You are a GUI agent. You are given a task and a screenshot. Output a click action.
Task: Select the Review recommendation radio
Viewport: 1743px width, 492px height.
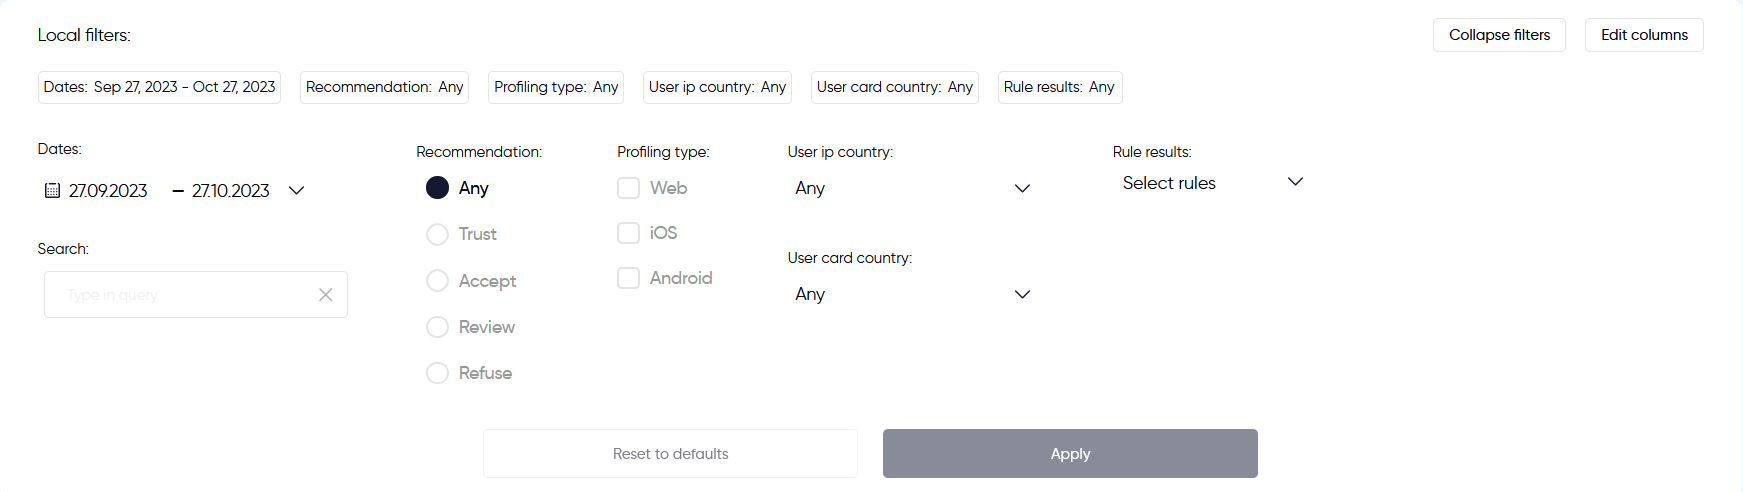tap(437, 327)
